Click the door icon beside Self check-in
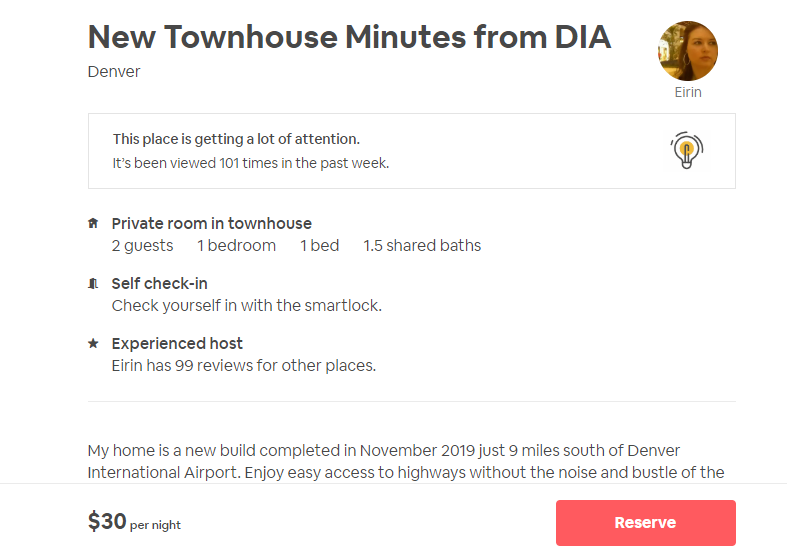Image resolution: width=787 pixels, height=553 pixels. 93,284
